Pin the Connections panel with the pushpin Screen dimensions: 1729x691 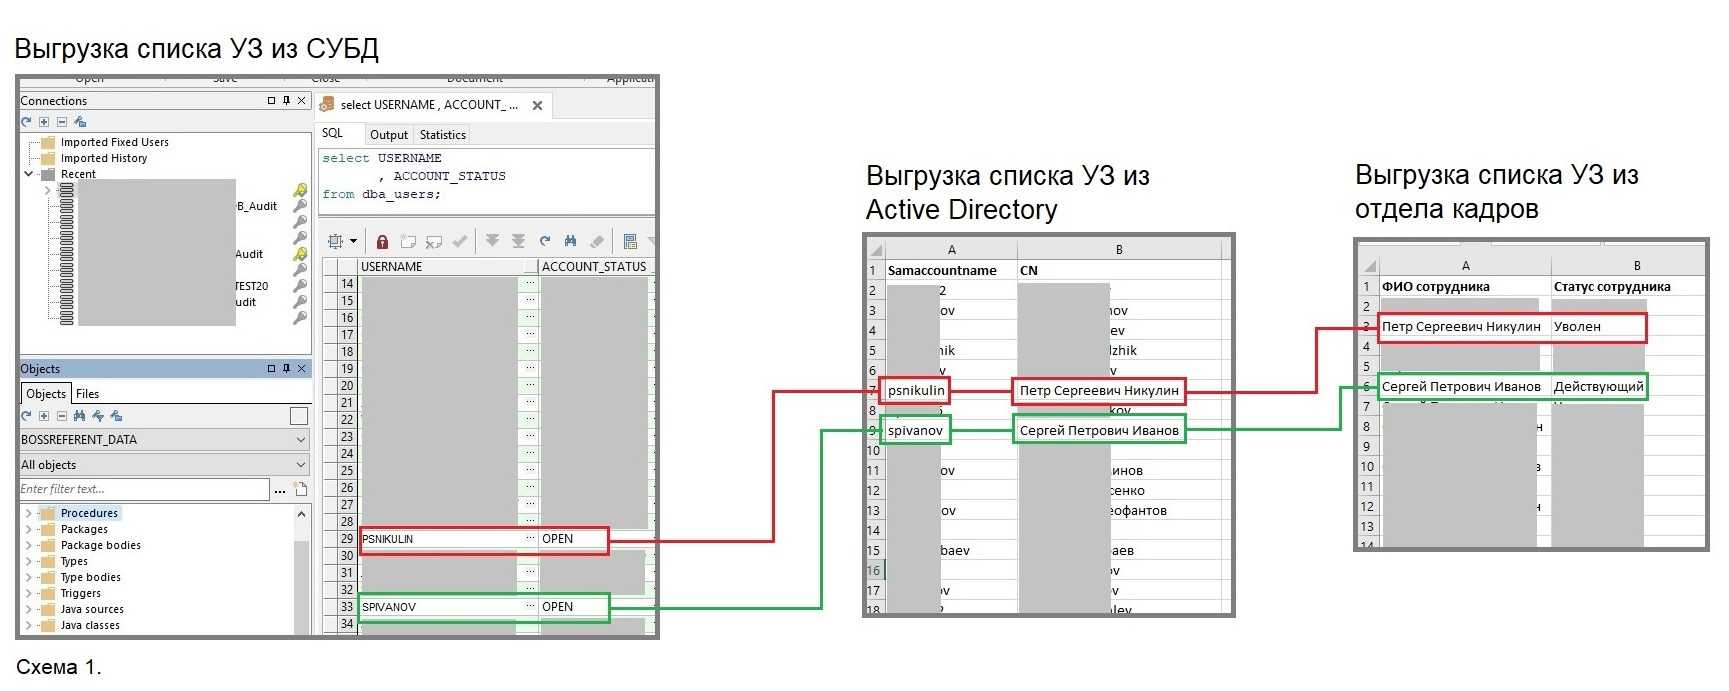pos(286,101)
